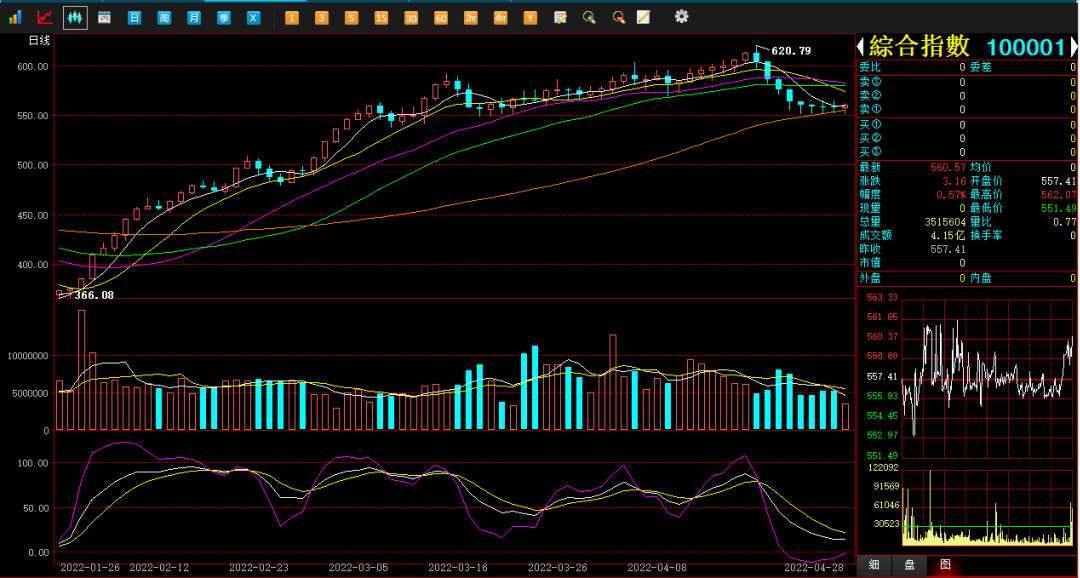Click the 内盘 label
1080x578 pixels.
pyautogui.click(x=981, y=278)
